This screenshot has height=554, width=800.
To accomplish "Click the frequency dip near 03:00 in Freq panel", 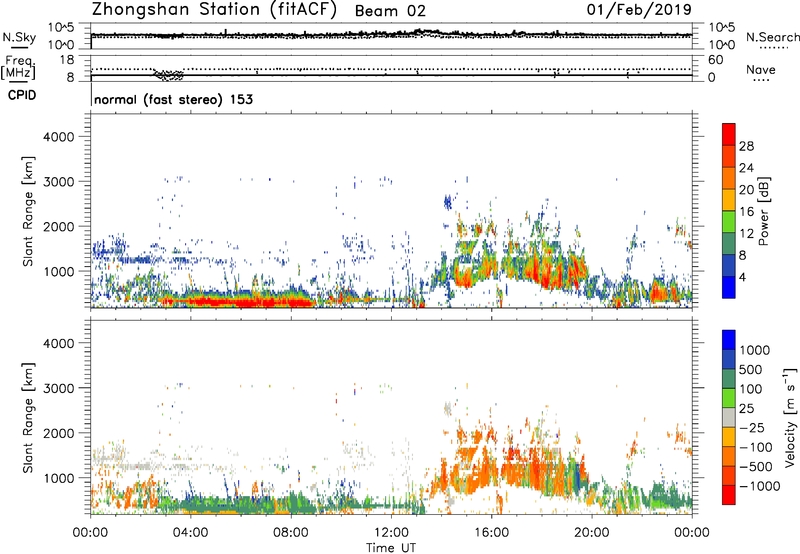I will pyautogui.click(x=168, y=75).
